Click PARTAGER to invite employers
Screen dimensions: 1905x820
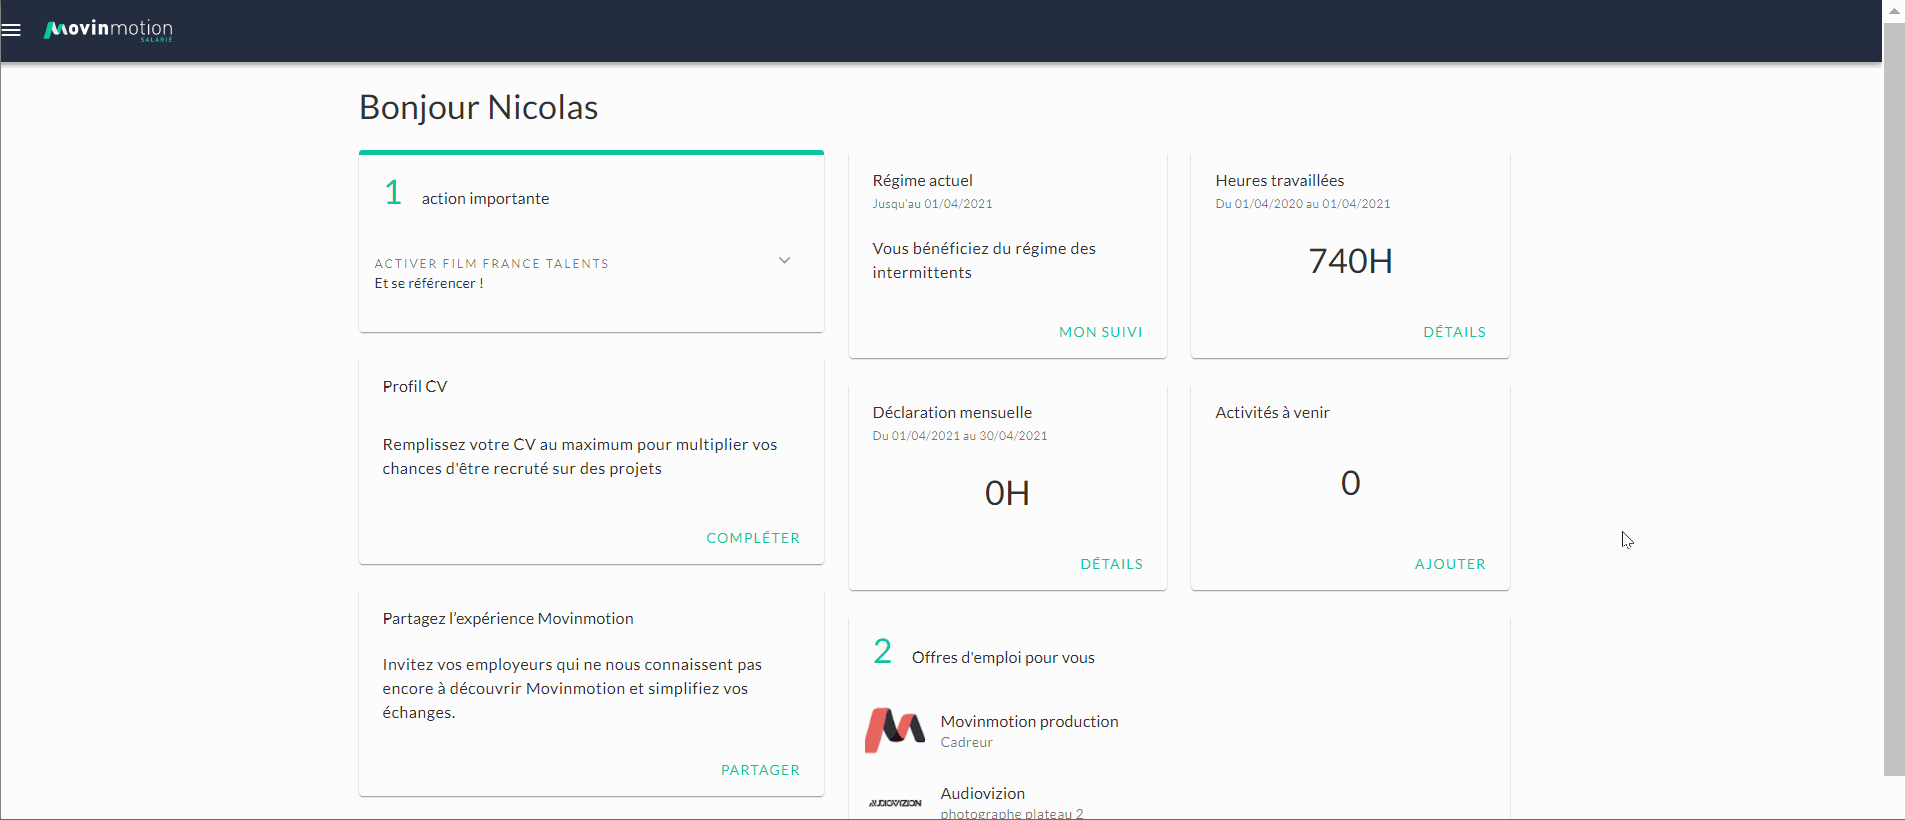pyautogui.click(x=760, y=770)
